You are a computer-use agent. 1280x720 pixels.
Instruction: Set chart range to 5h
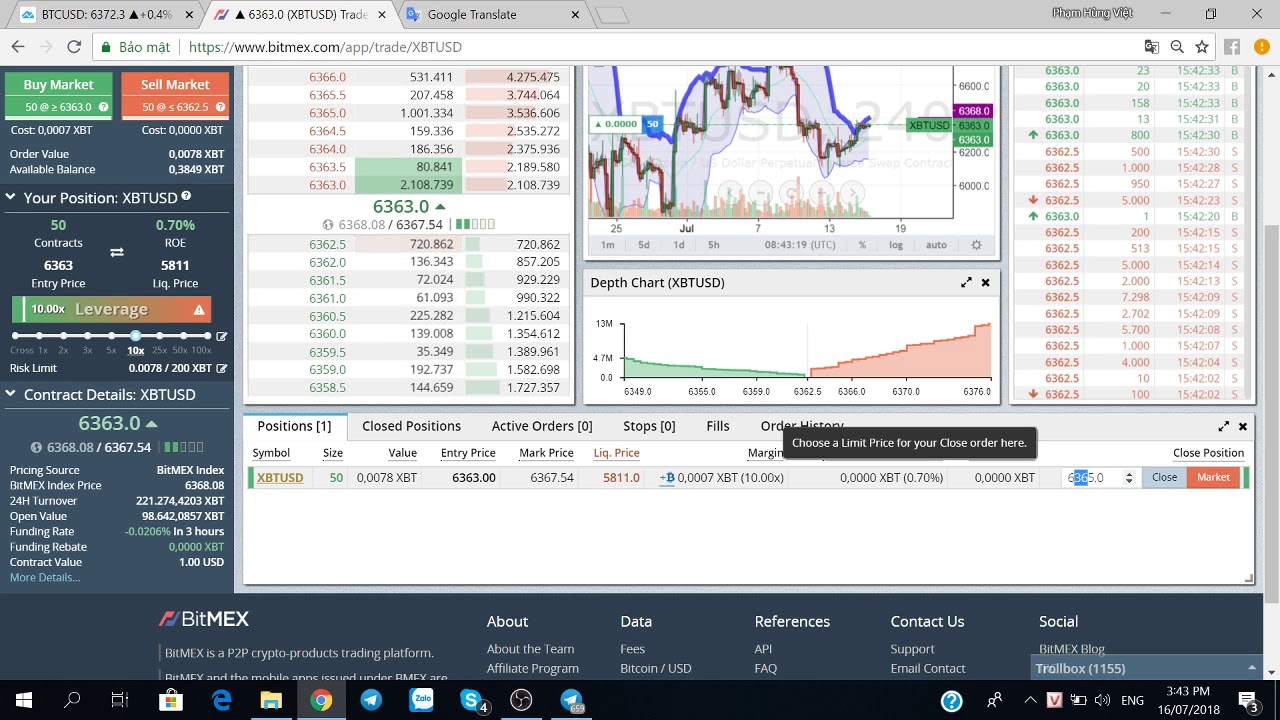[x=713, y=245]
